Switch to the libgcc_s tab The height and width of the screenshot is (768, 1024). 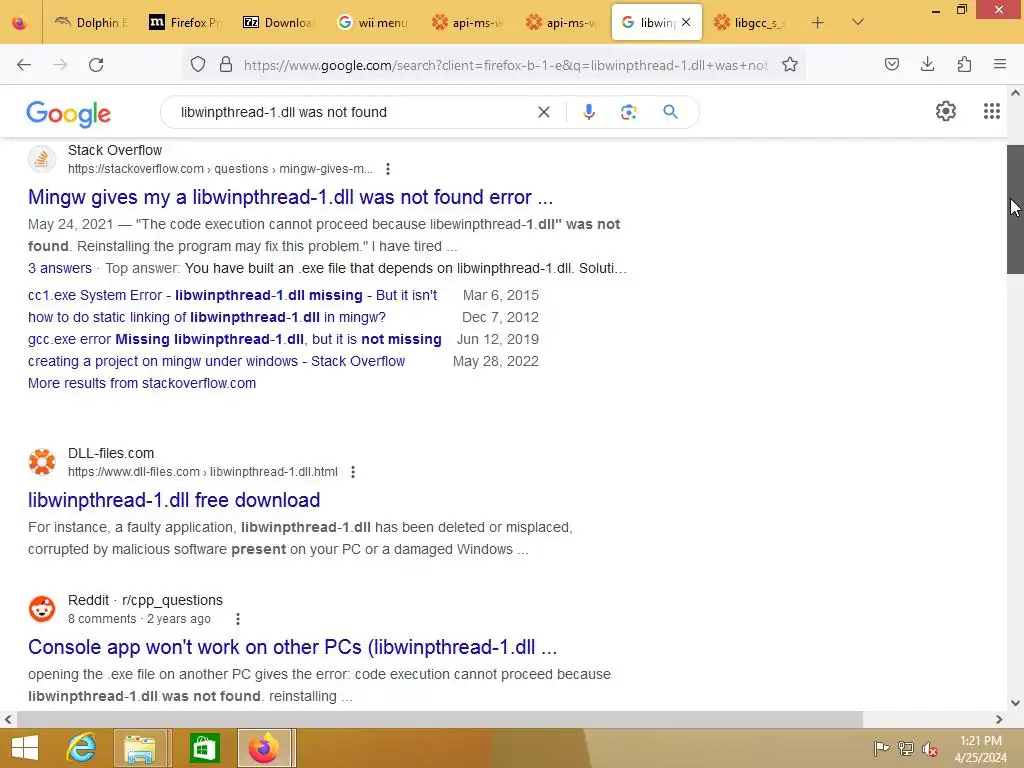click(749, 23)
